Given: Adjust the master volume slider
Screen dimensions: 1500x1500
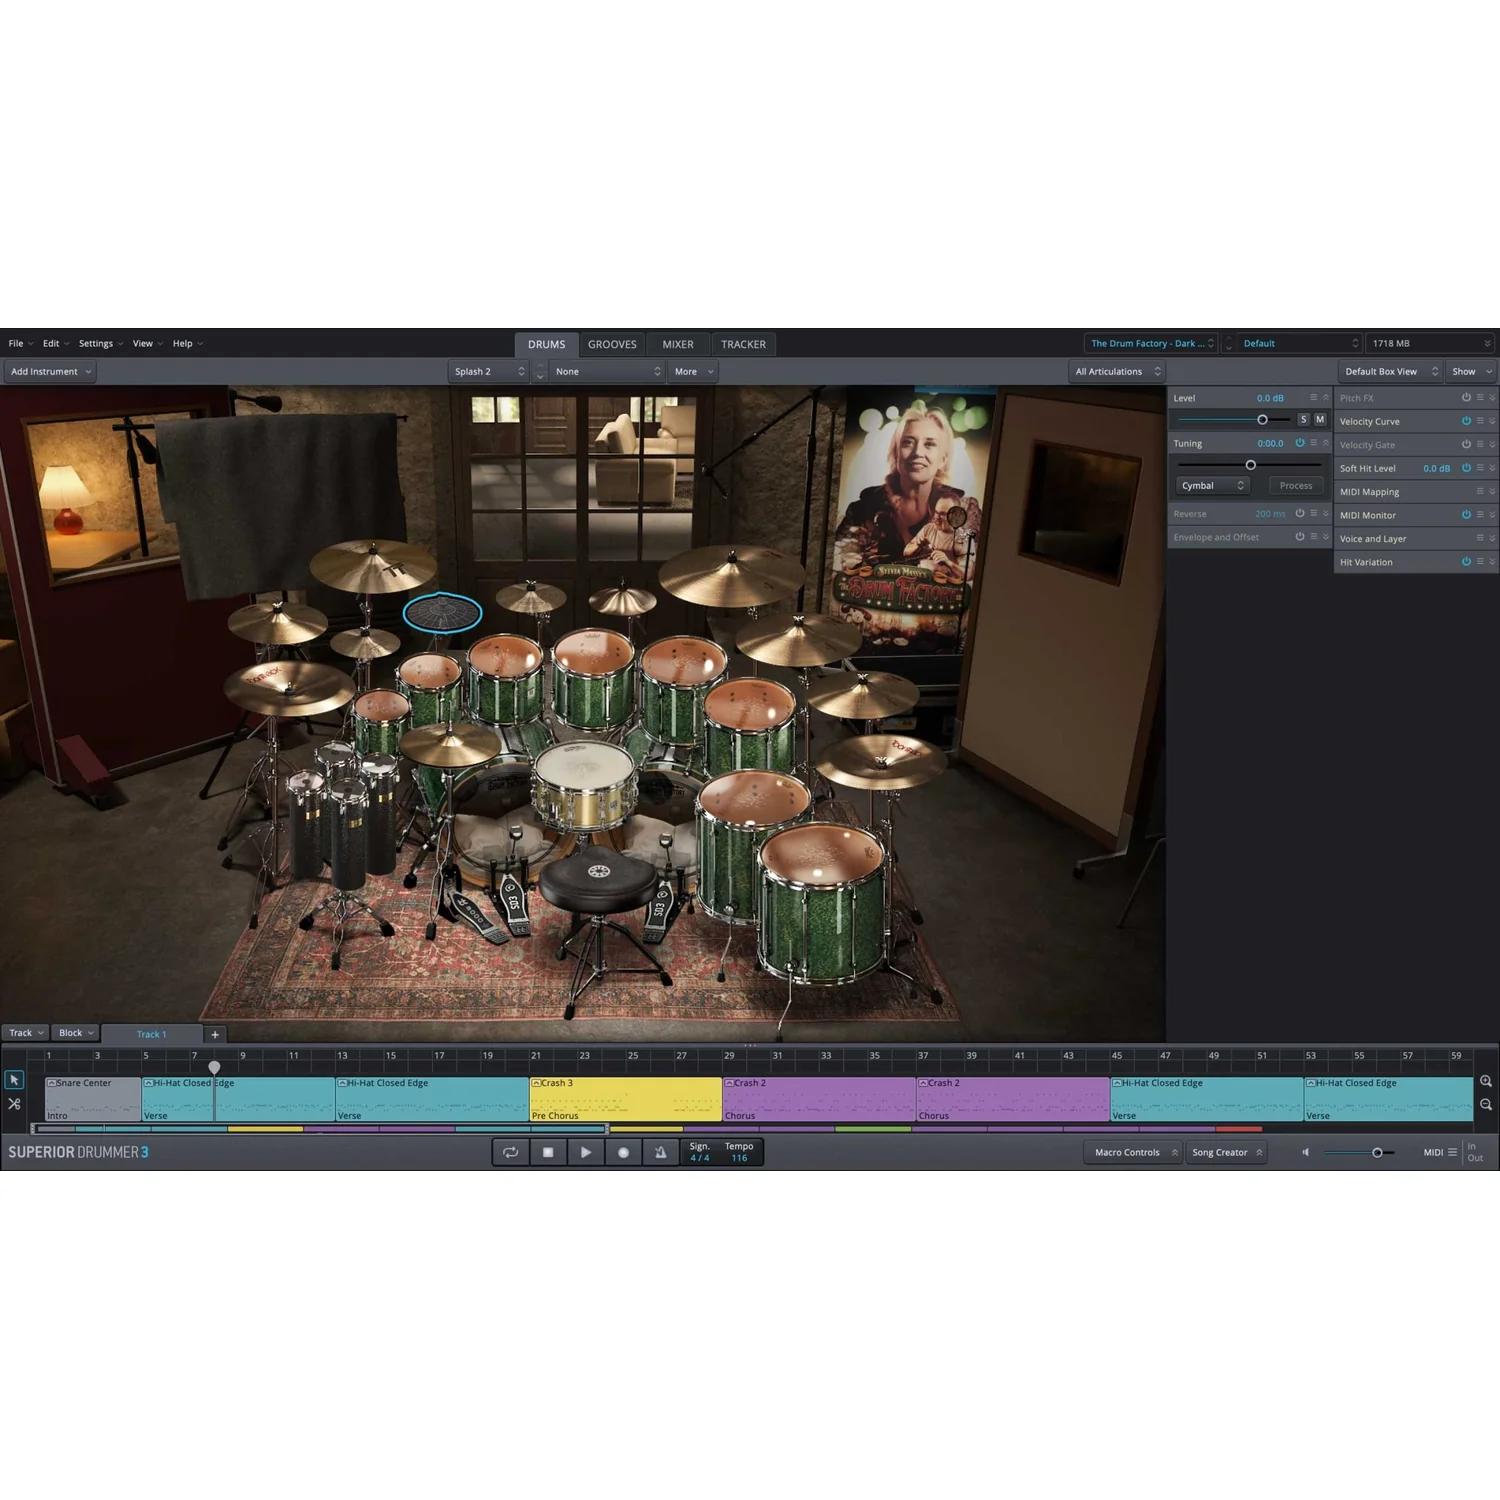Looking at the screenshot, I should 1377,1153.
